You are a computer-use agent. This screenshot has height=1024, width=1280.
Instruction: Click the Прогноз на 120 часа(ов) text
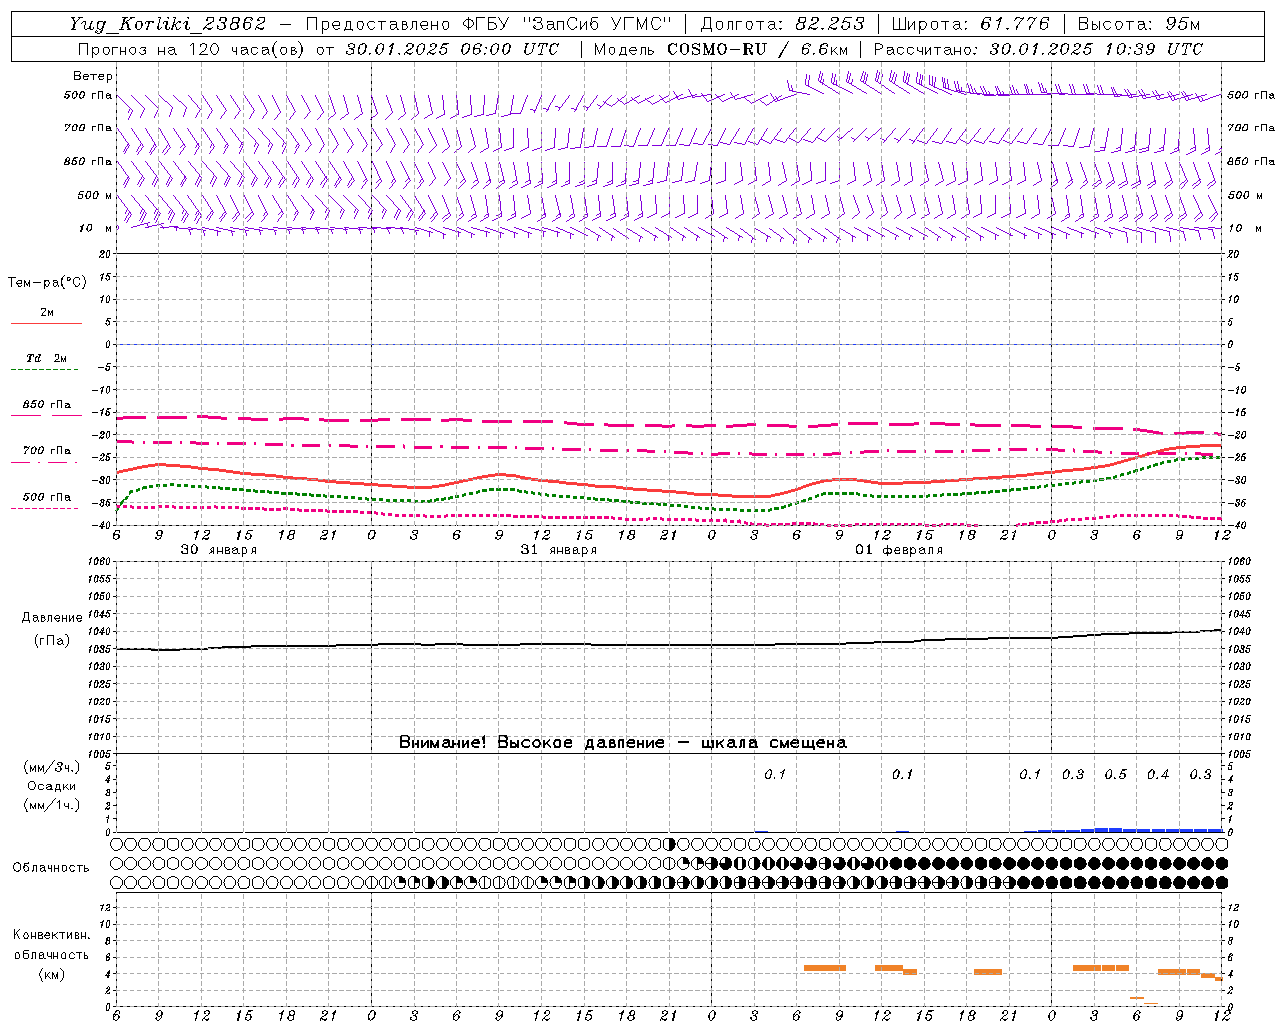tap(193, 49)
